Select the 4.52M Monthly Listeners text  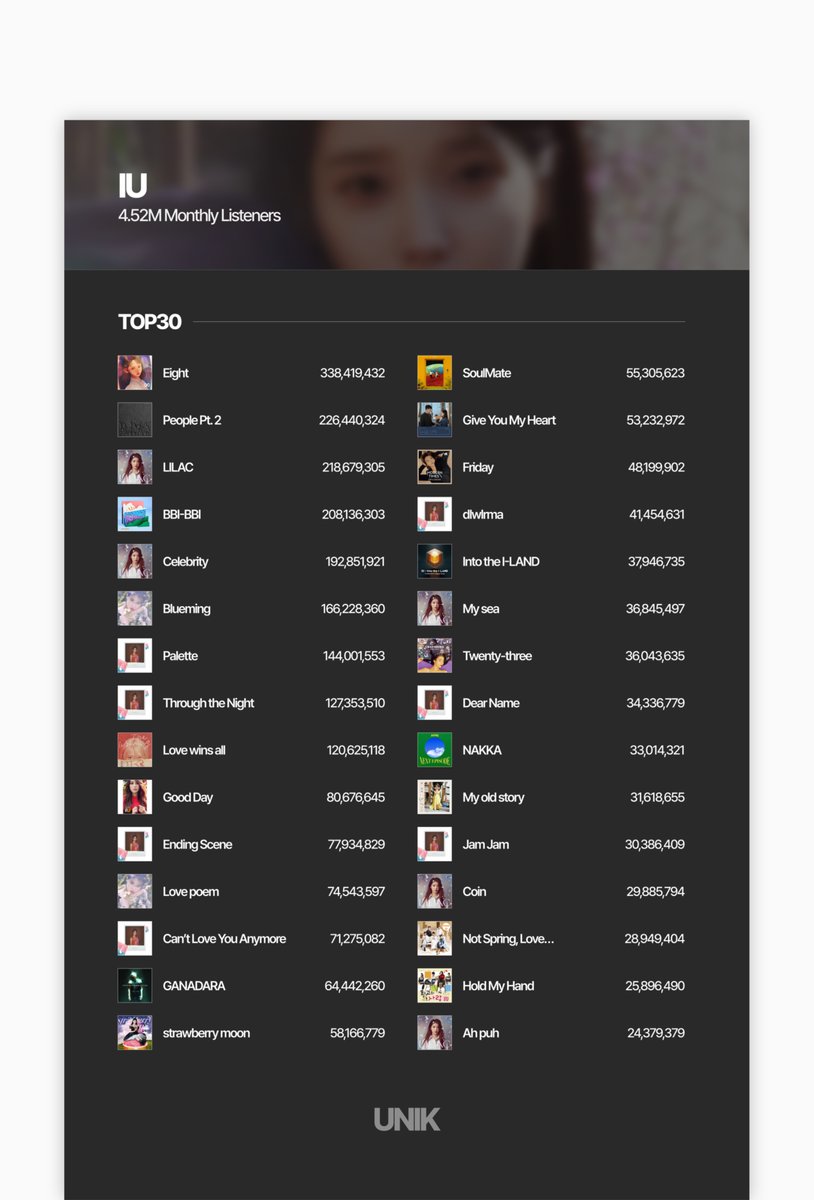click(x=199, y=215)
